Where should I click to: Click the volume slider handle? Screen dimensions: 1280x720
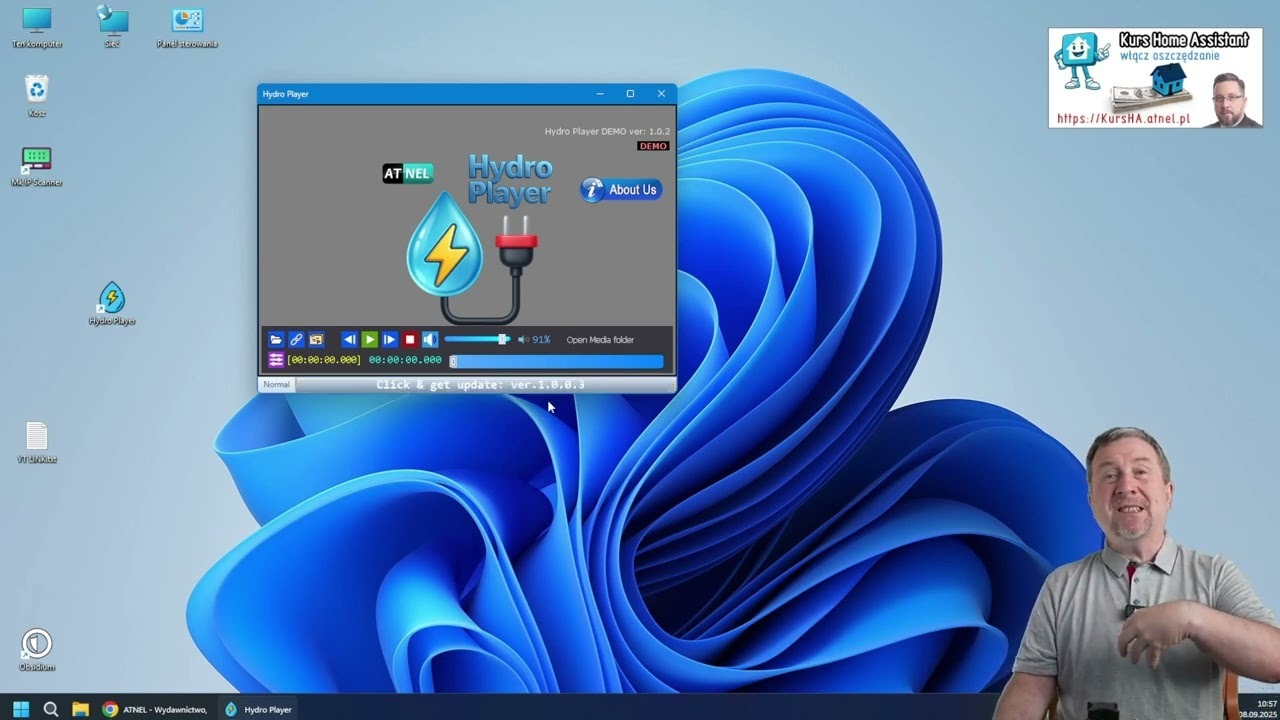pyautogui.click(x=502, y=340)
